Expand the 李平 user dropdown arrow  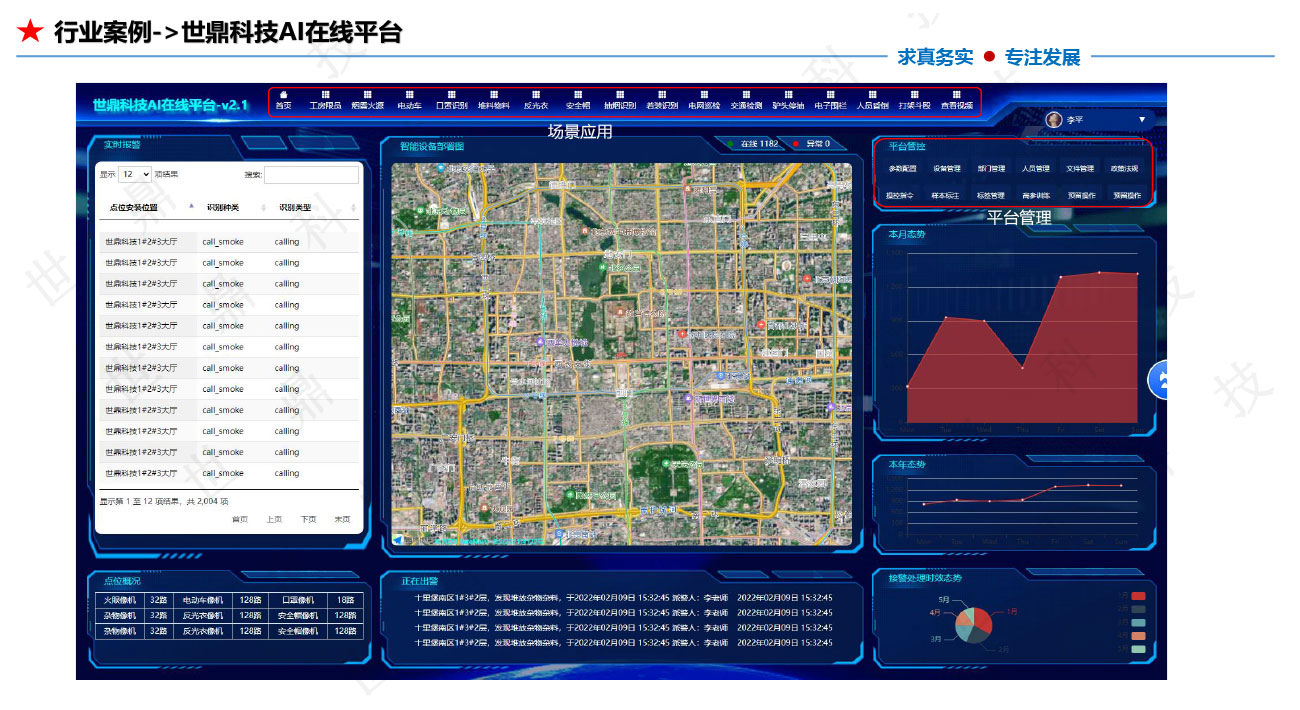coord(1142,120)
